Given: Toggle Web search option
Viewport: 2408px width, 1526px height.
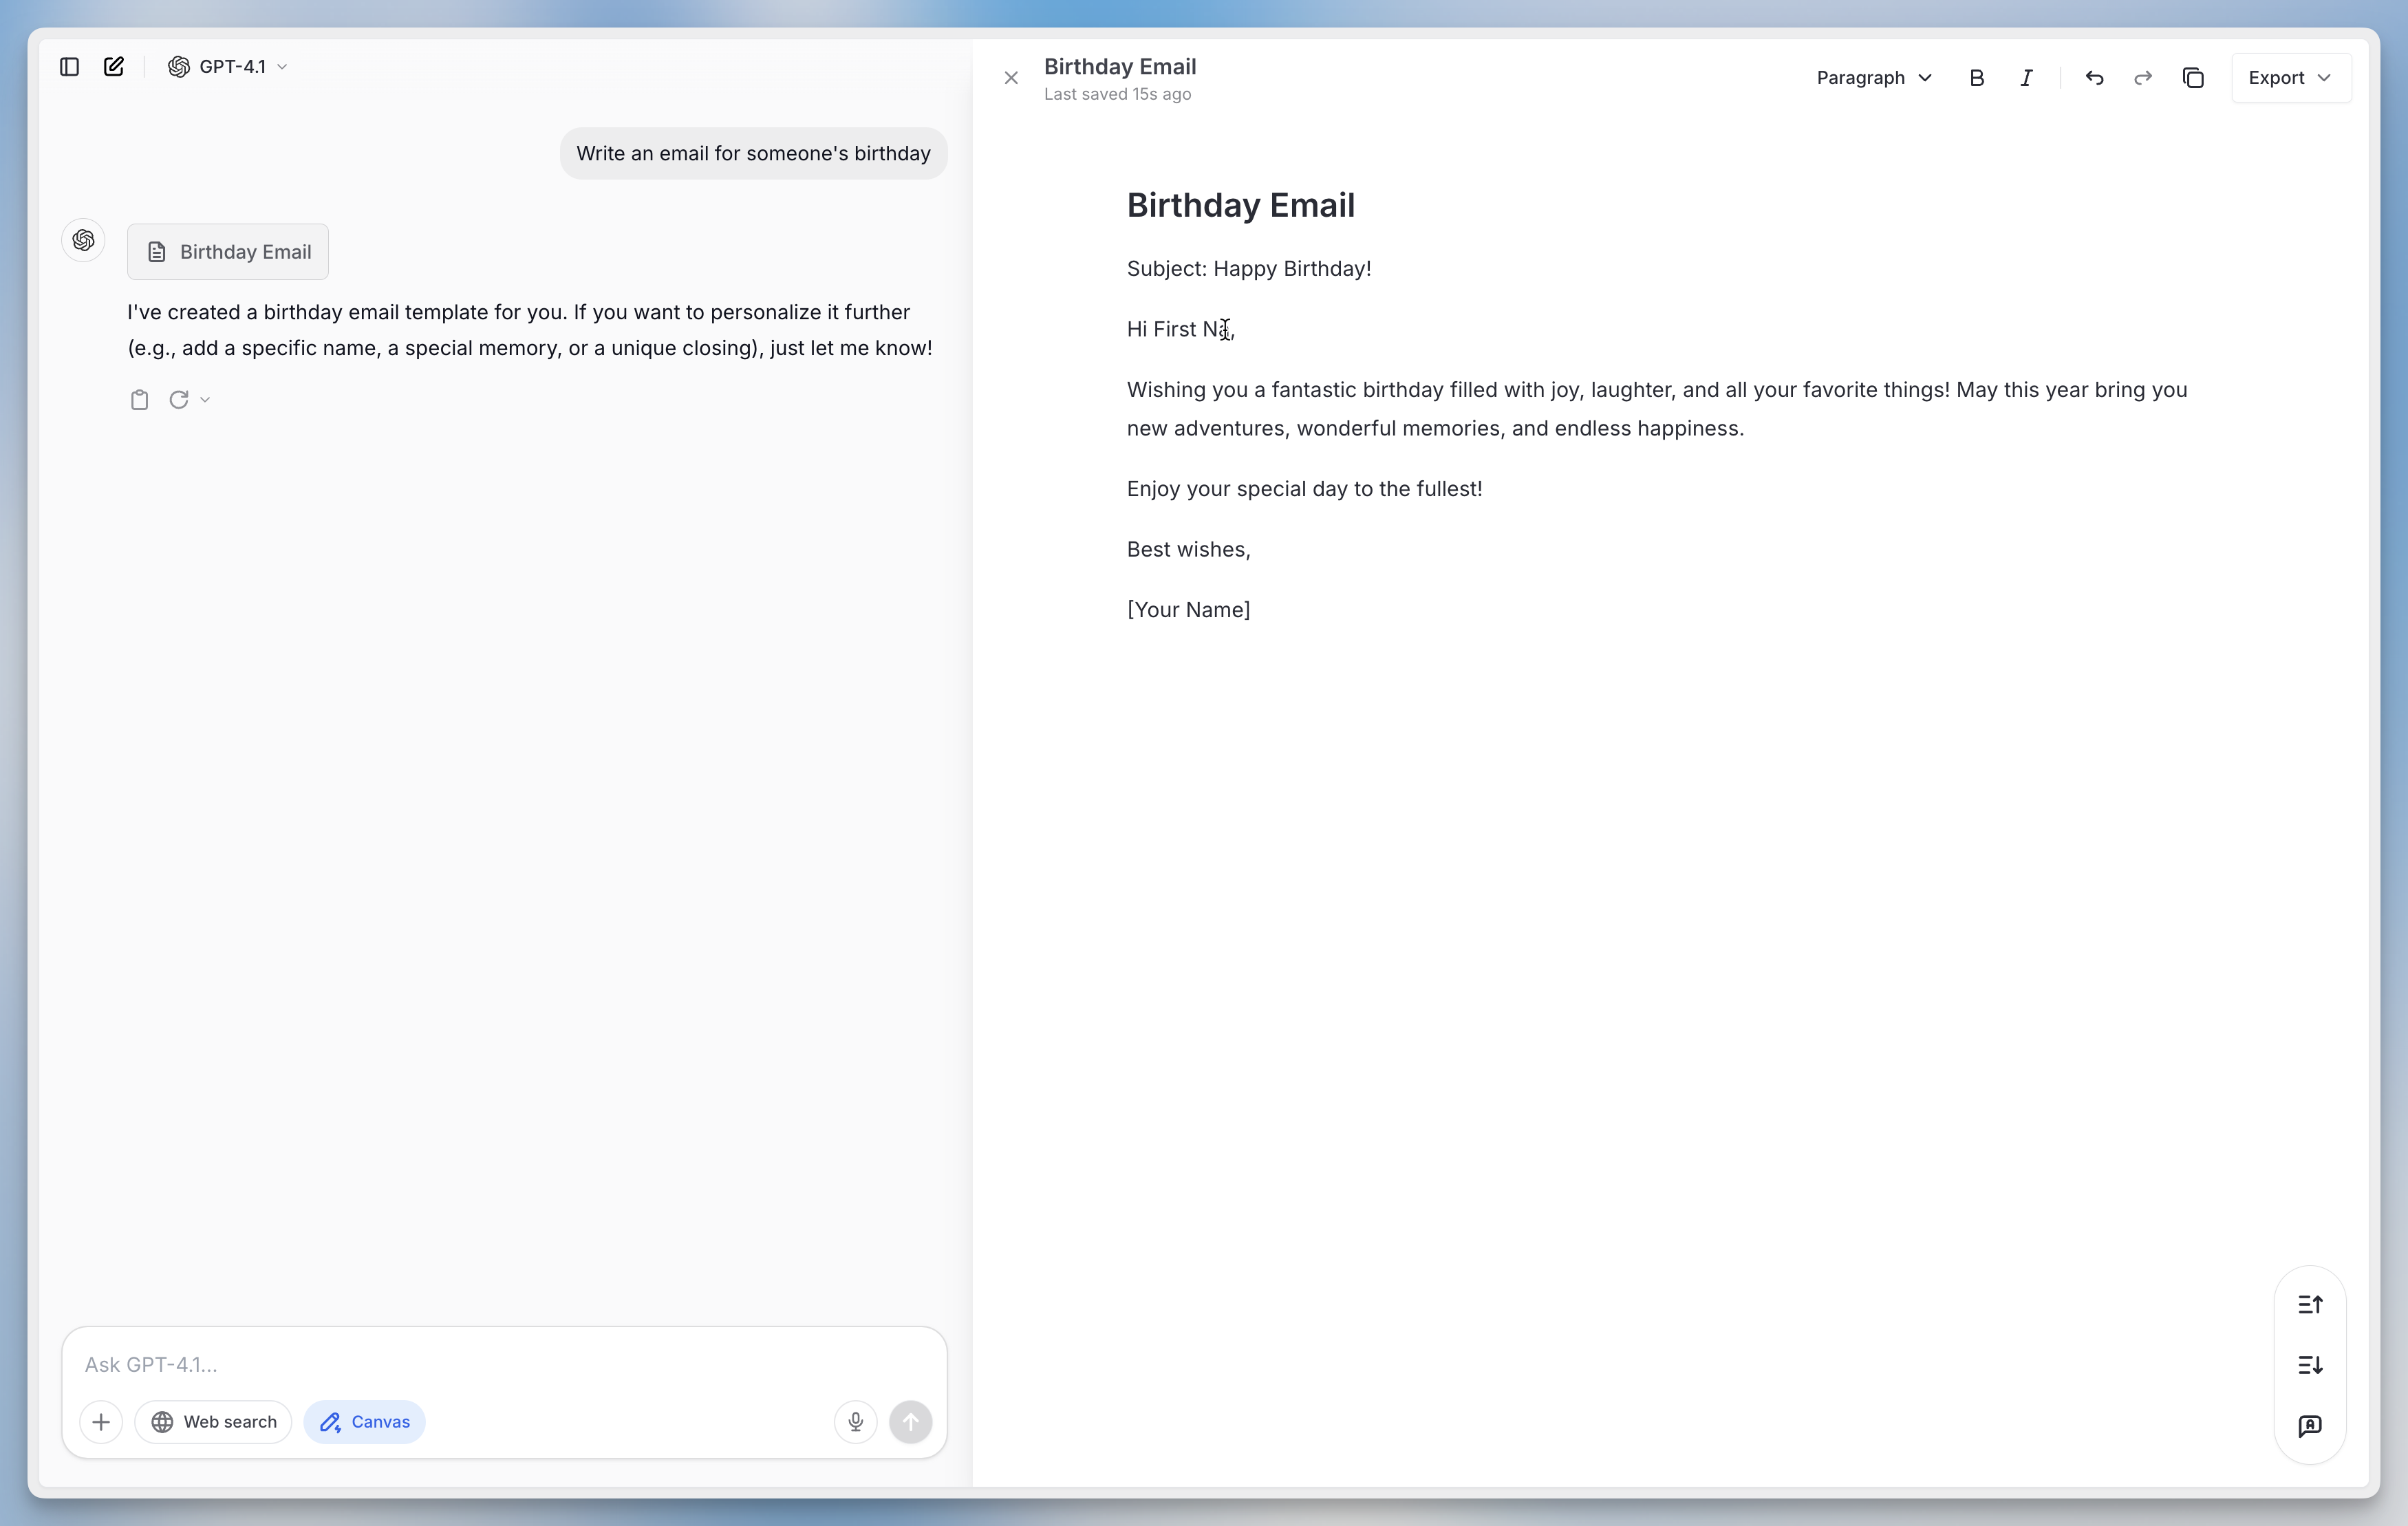Looking at the screenshot, I should tap(213, 1422).
